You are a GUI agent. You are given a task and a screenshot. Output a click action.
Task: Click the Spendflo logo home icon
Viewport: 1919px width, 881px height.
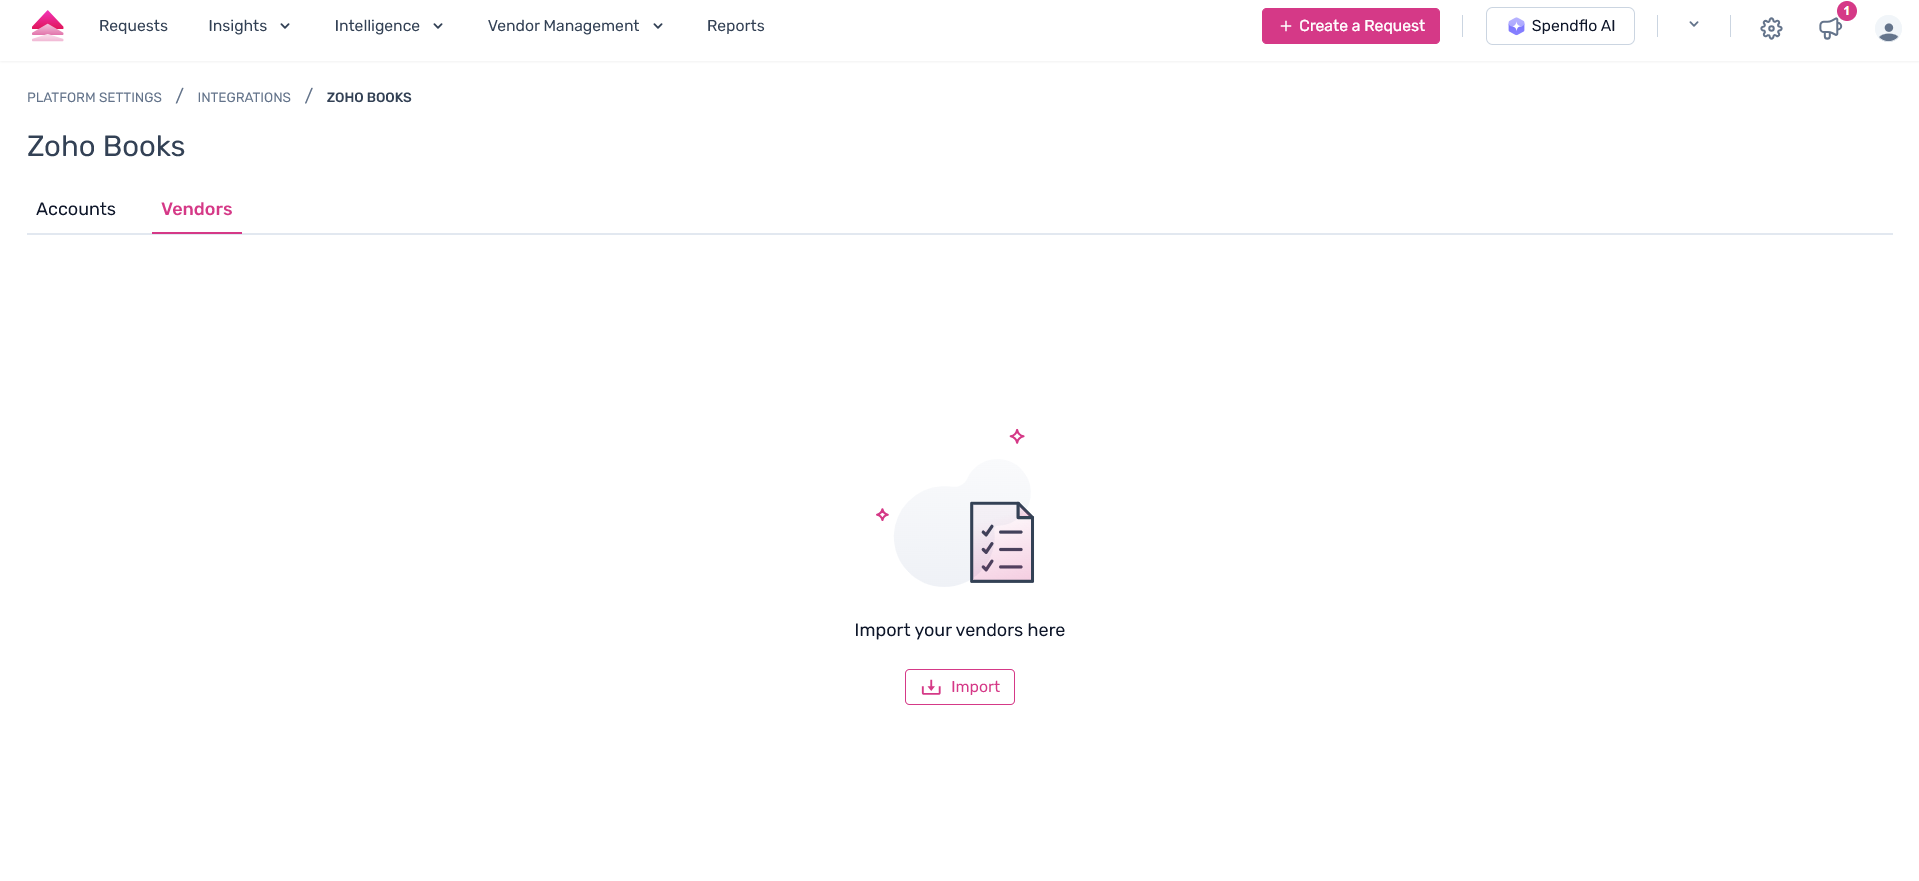[48, 26]
